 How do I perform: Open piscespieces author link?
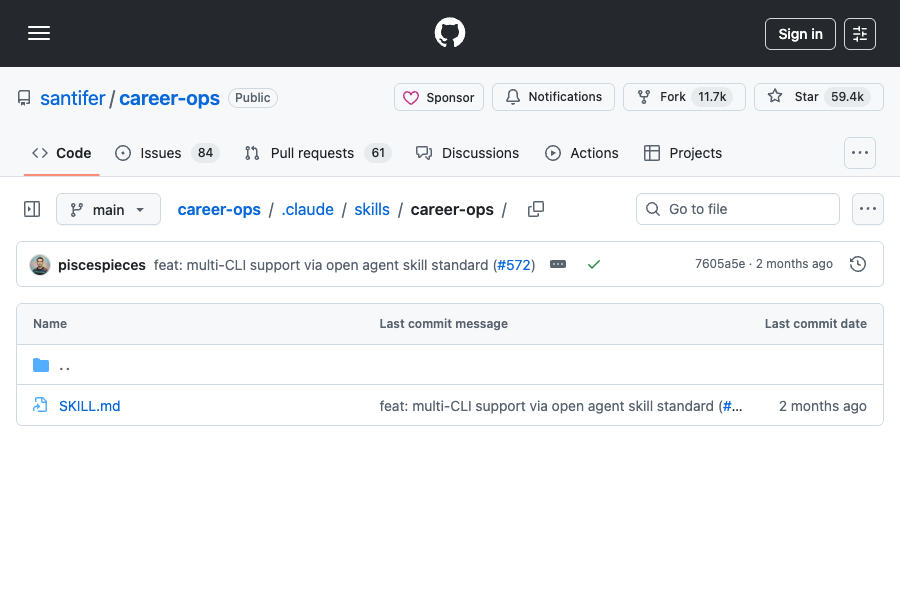tap(102, 265)
